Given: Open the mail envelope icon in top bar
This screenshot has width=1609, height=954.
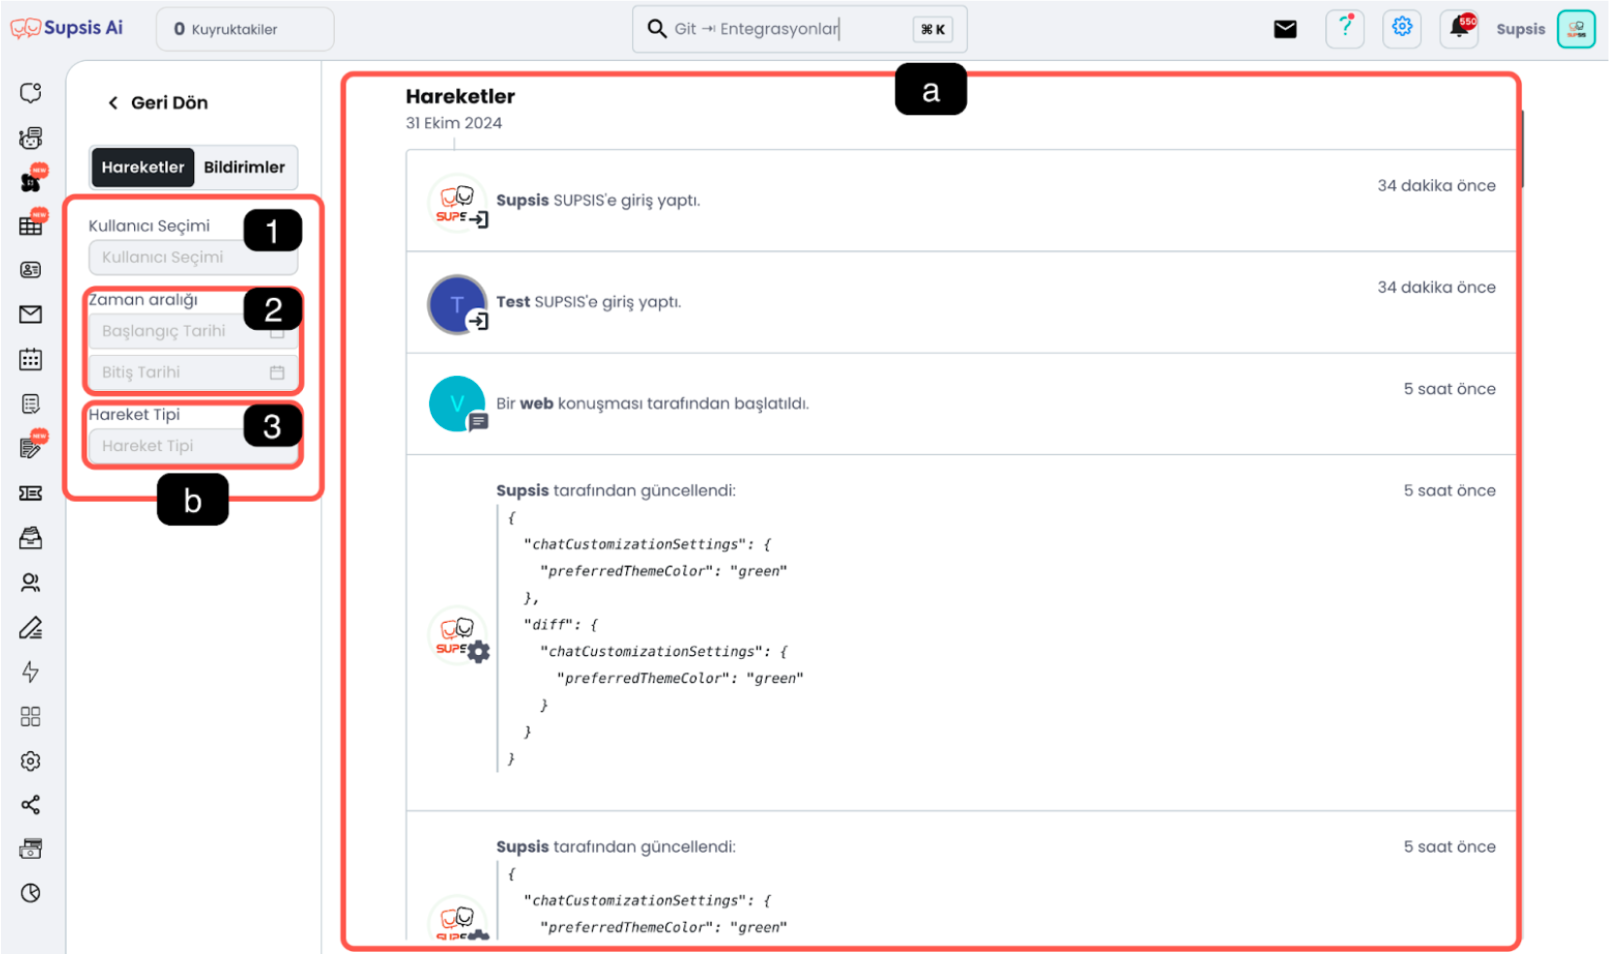Looking at the screenshot, I should click(x=1285, y=29).
